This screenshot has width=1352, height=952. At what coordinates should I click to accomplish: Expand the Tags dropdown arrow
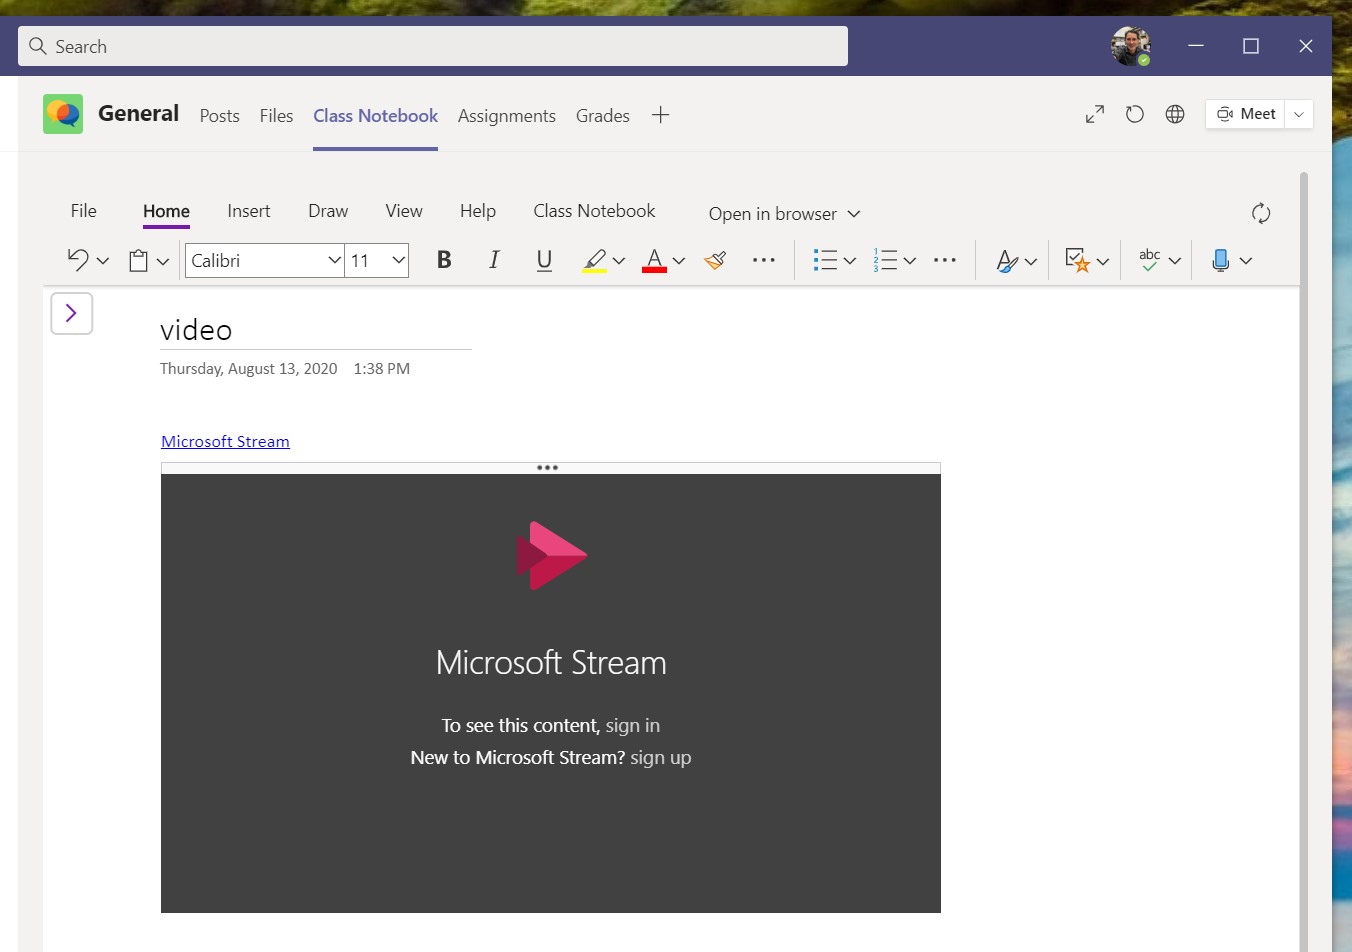click(x=1103, y=261)
